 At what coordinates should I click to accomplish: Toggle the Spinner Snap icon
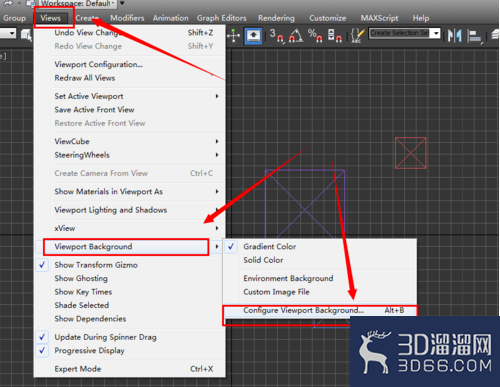pyautogui.click(x=335, y=35)
